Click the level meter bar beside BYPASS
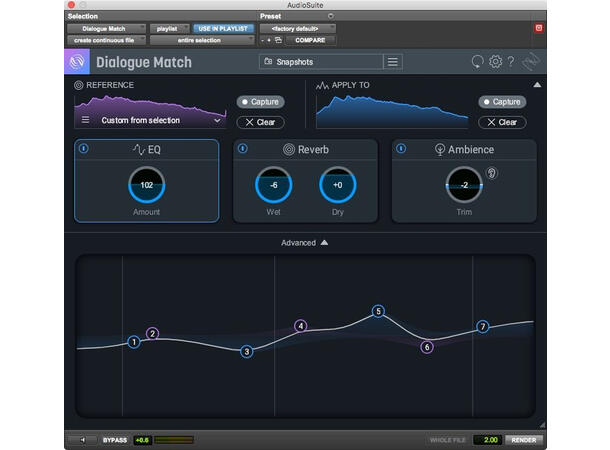 [x=174, y=440]
